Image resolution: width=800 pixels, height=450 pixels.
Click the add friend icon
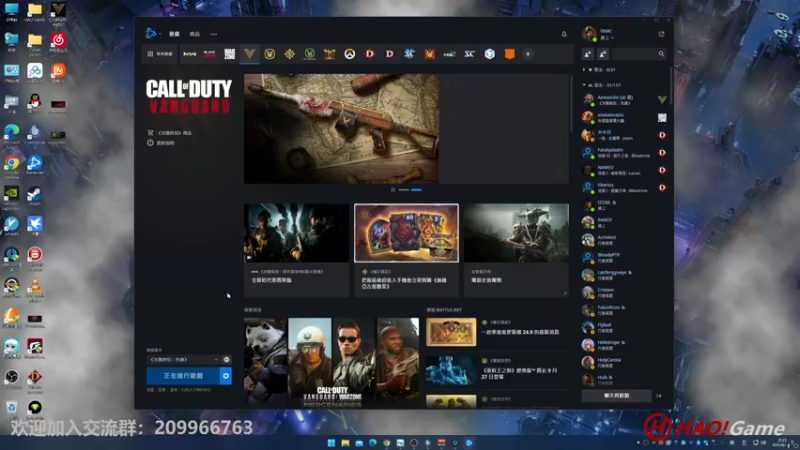click(588, 54)
